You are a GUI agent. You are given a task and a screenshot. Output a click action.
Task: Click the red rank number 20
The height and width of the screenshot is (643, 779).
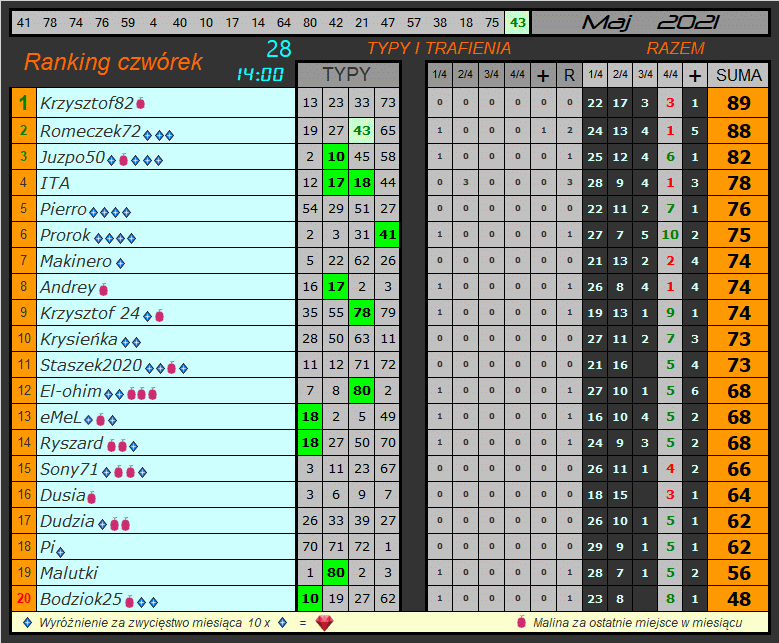[23, 598]
